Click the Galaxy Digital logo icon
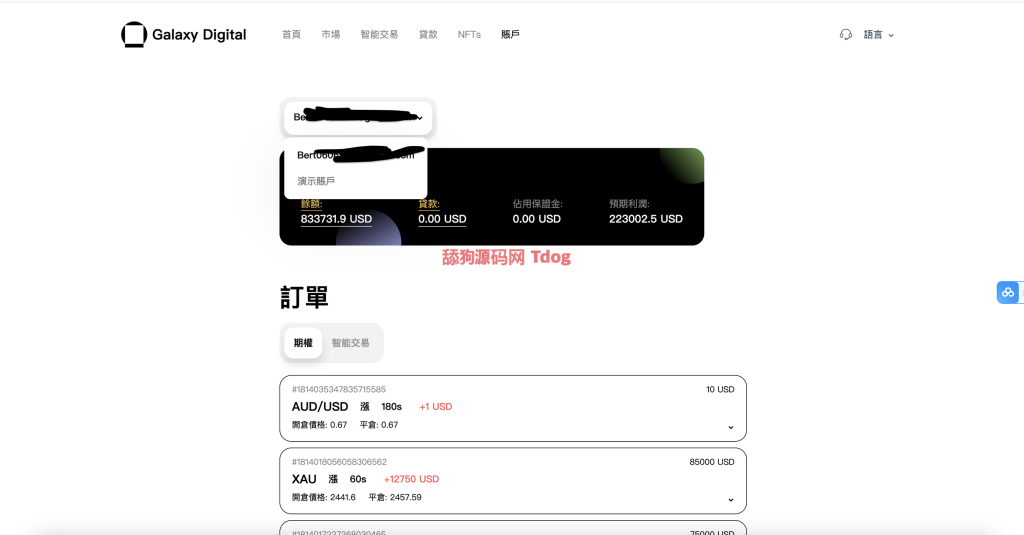Image resolution: width=1024 pixels, height=535 pixels. [x=134, y=35]
